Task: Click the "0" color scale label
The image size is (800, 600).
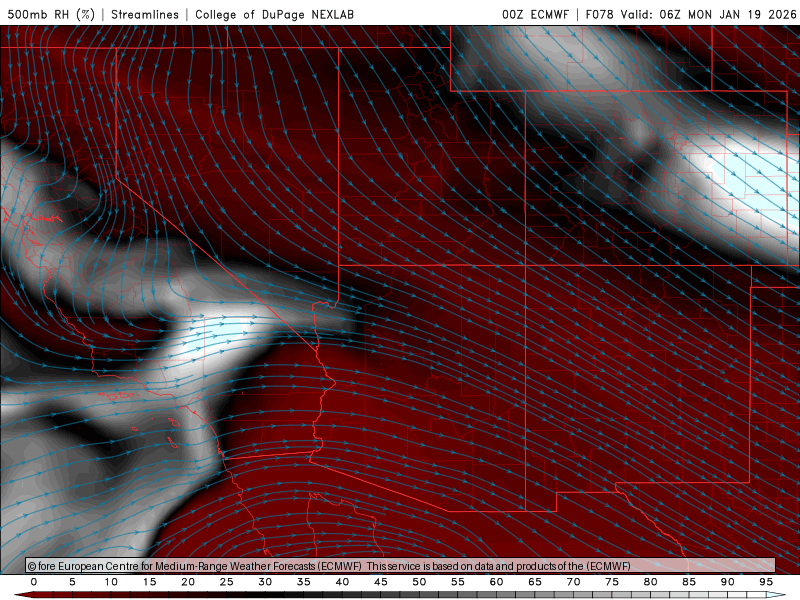Action: (34, 582)
